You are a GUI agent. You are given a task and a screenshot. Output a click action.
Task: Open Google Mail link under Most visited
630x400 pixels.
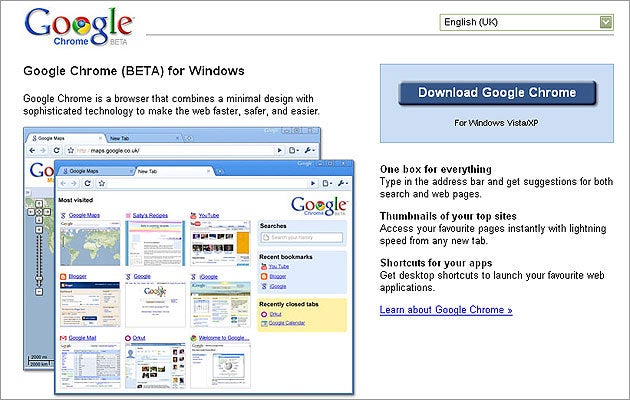tap(82, 338)
